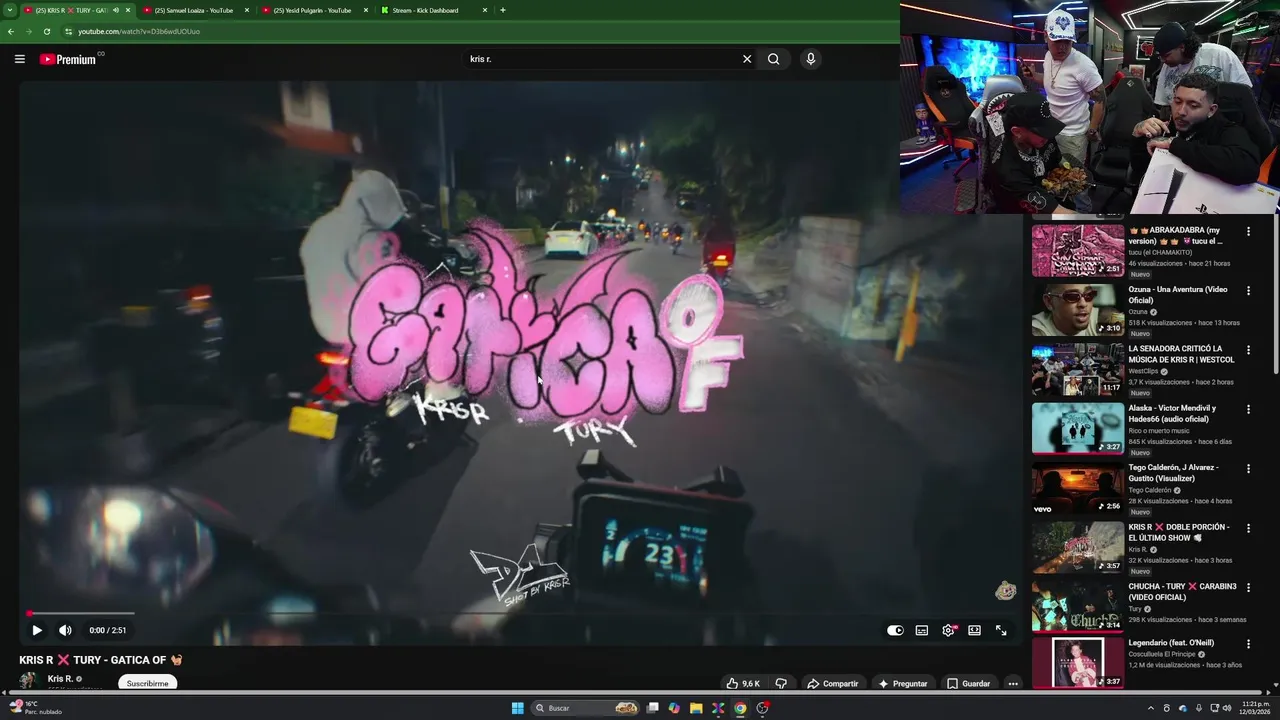Open the weather widget showing 16°C

click(36, 708)
